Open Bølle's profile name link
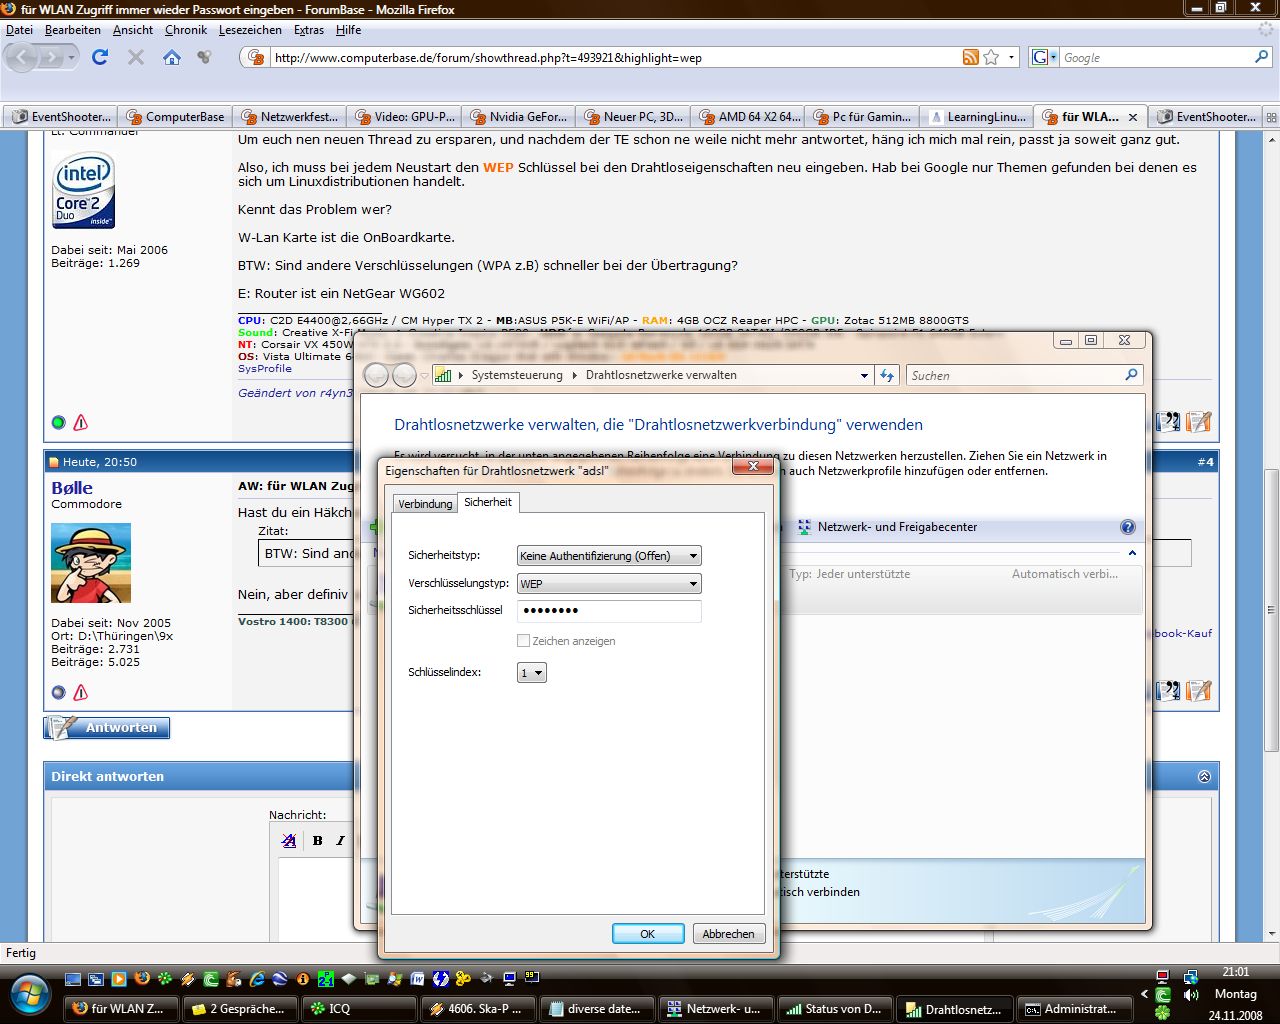This screenshot has width=1280, height=1024. tap(72, 488)
